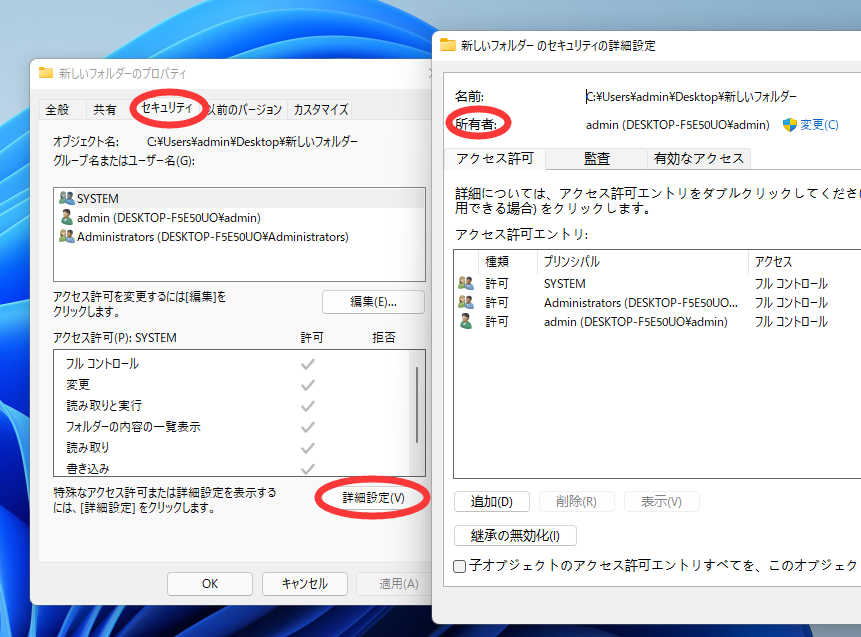Click the SYSTEM entry icon in アクセス許可エントリ
The image size is (861, 637).
[466, 283]
